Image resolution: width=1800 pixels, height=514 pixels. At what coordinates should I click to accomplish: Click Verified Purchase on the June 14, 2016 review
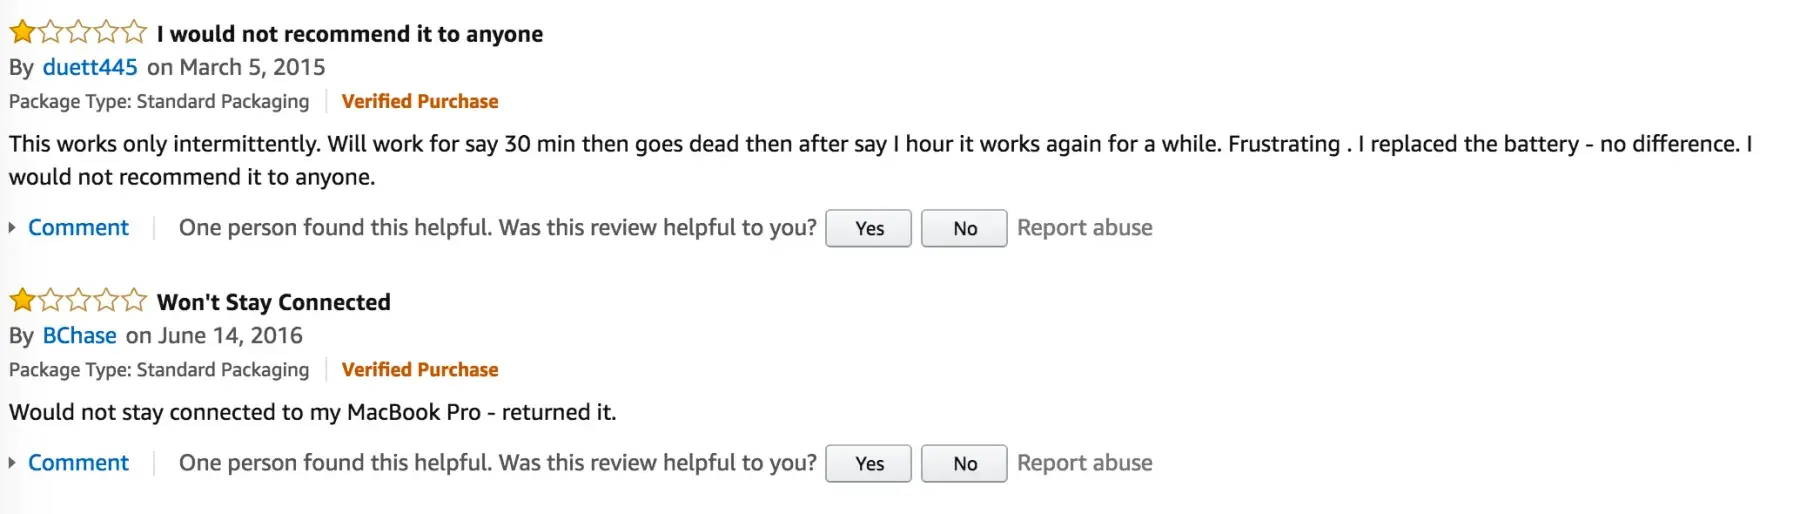(x=419, y=369)
